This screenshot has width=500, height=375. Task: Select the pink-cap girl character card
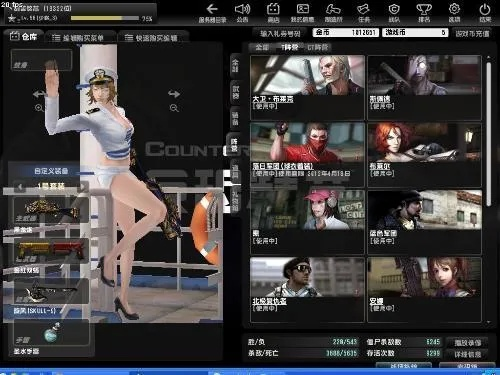(307, 222)
